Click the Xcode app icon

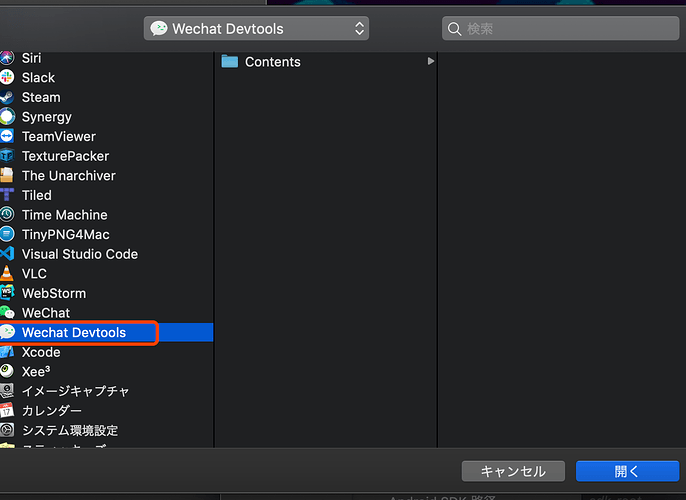7,352
